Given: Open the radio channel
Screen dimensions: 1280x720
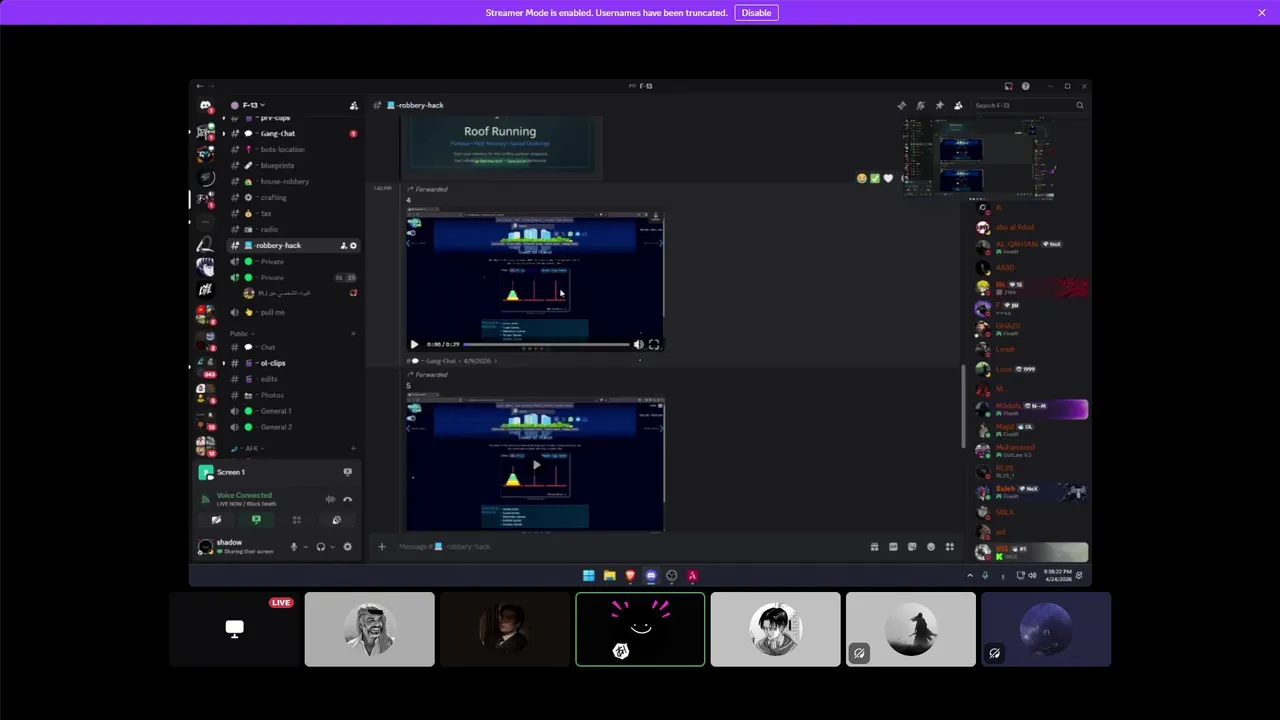Looking at the screenshot, I should 295,229.
